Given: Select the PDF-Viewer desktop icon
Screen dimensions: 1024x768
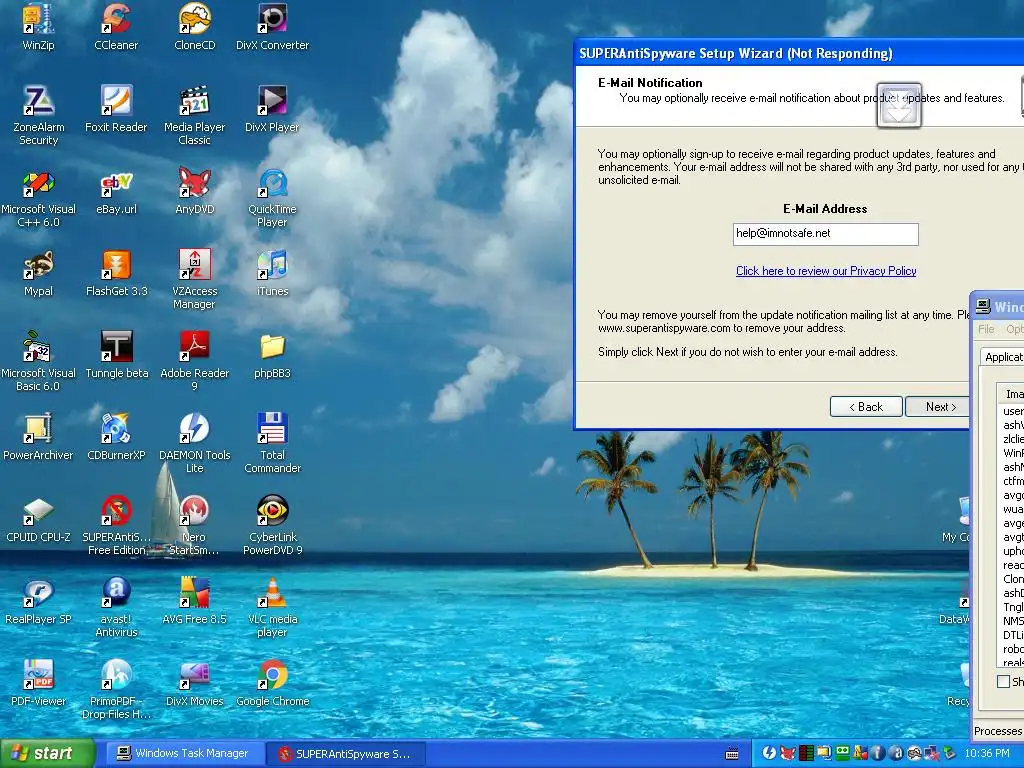Looking at the screenshot, I should 38,684.
